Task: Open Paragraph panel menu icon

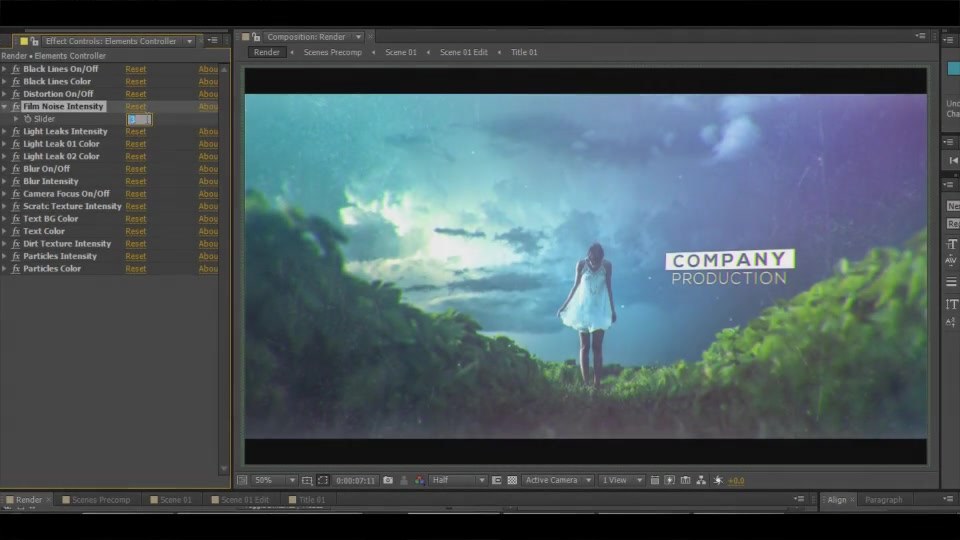Action: [x=948, y=499]
